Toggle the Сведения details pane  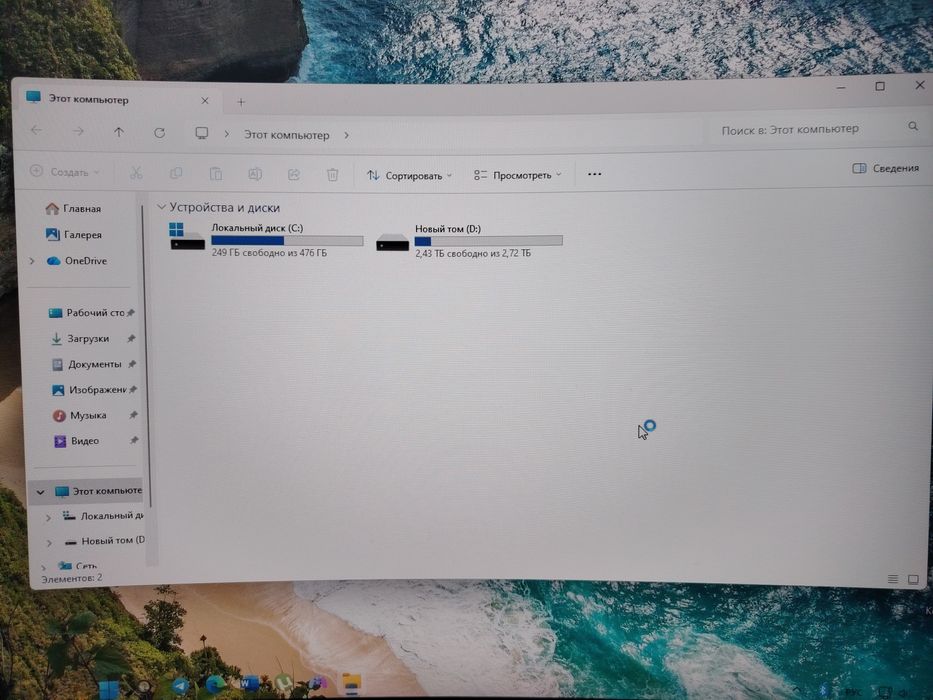pos(885,168)
